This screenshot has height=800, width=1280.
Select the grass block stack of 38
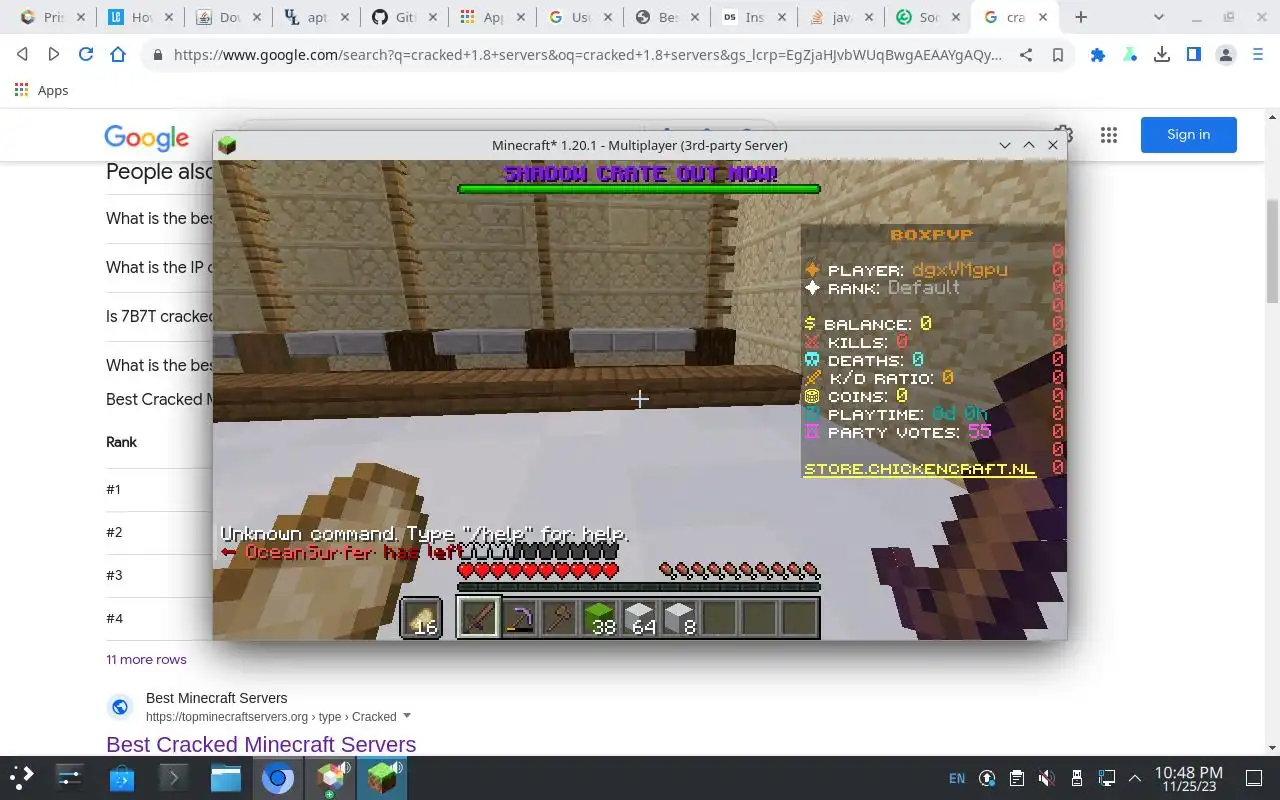point(599,617)
